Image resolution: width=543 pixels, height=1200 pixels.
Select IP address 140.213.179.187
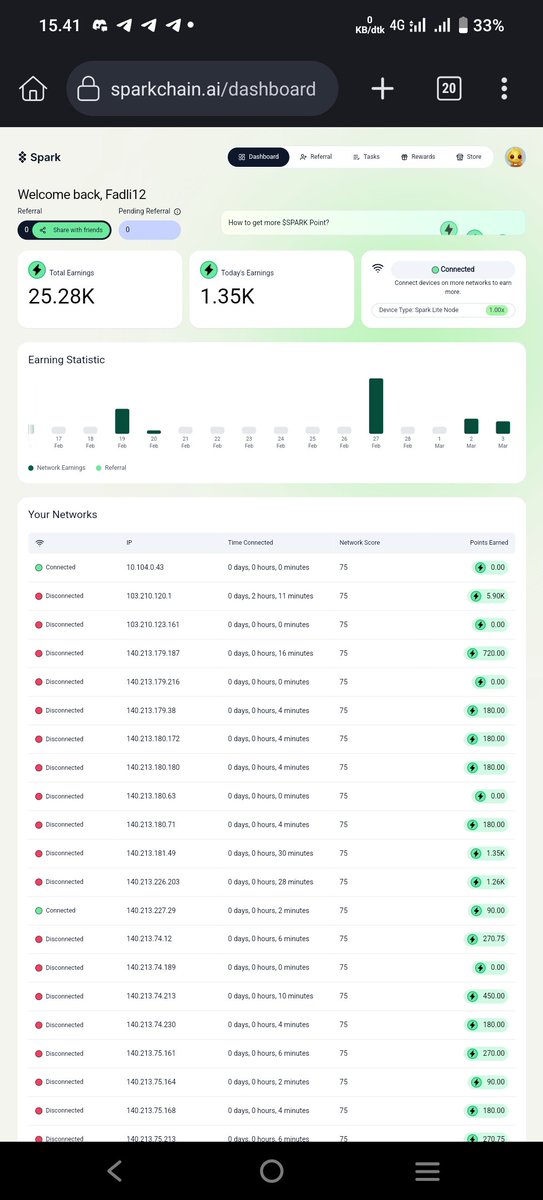153,653
